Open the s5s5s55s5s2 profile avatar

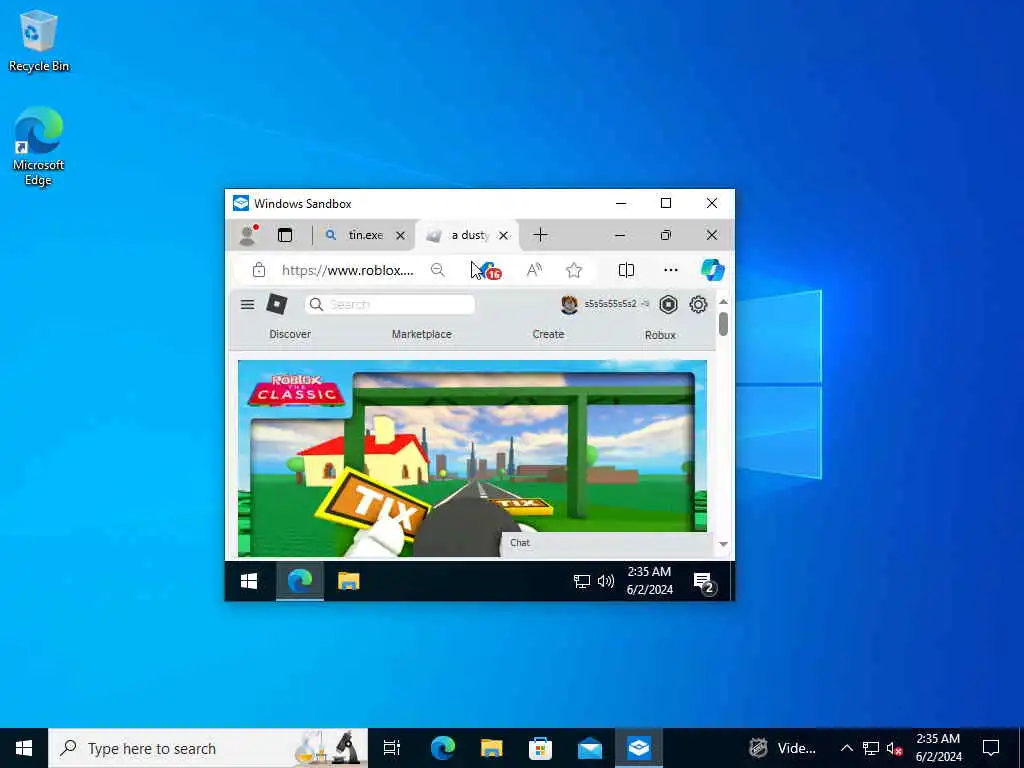coord(569,304)
